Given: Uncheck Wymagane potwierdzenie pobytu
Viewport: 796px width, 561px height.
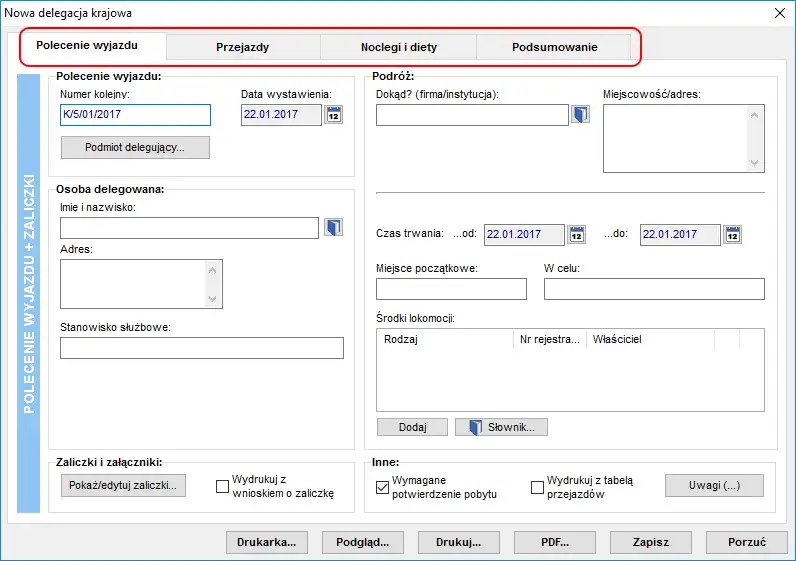Looking at the screenshot, I should [382, 487].
